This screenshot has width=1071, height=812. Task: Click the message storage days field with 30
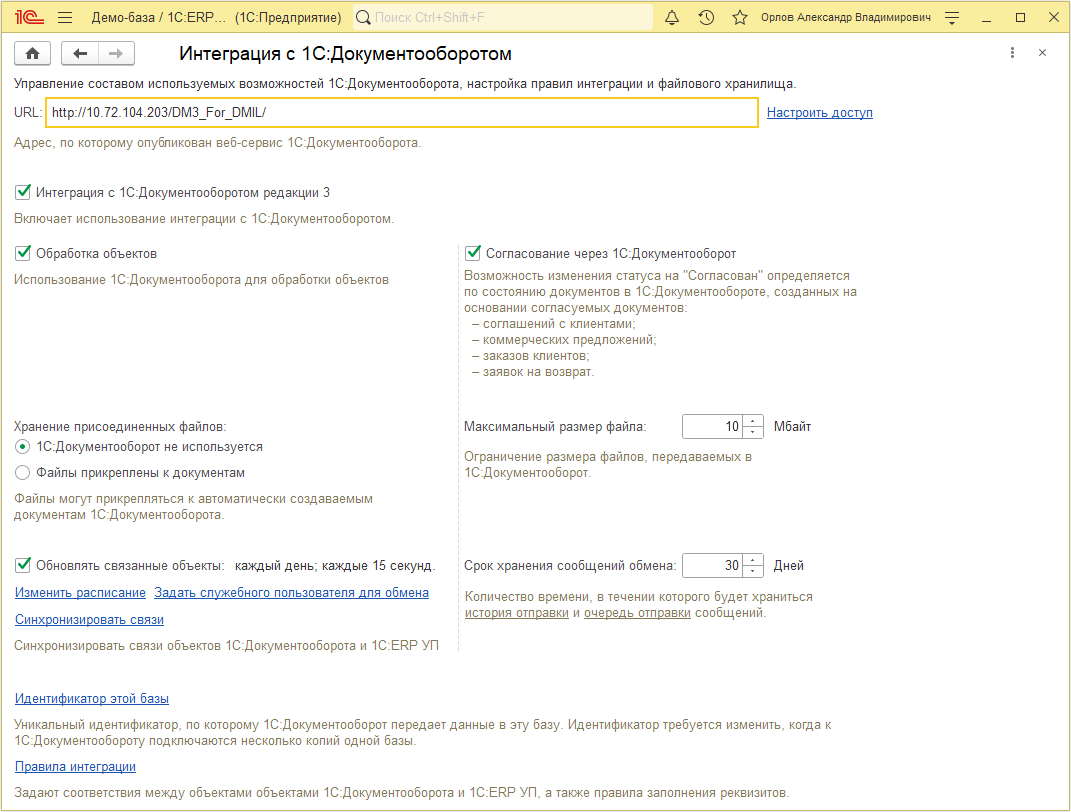pyautogui.click(x=712, y=565)
